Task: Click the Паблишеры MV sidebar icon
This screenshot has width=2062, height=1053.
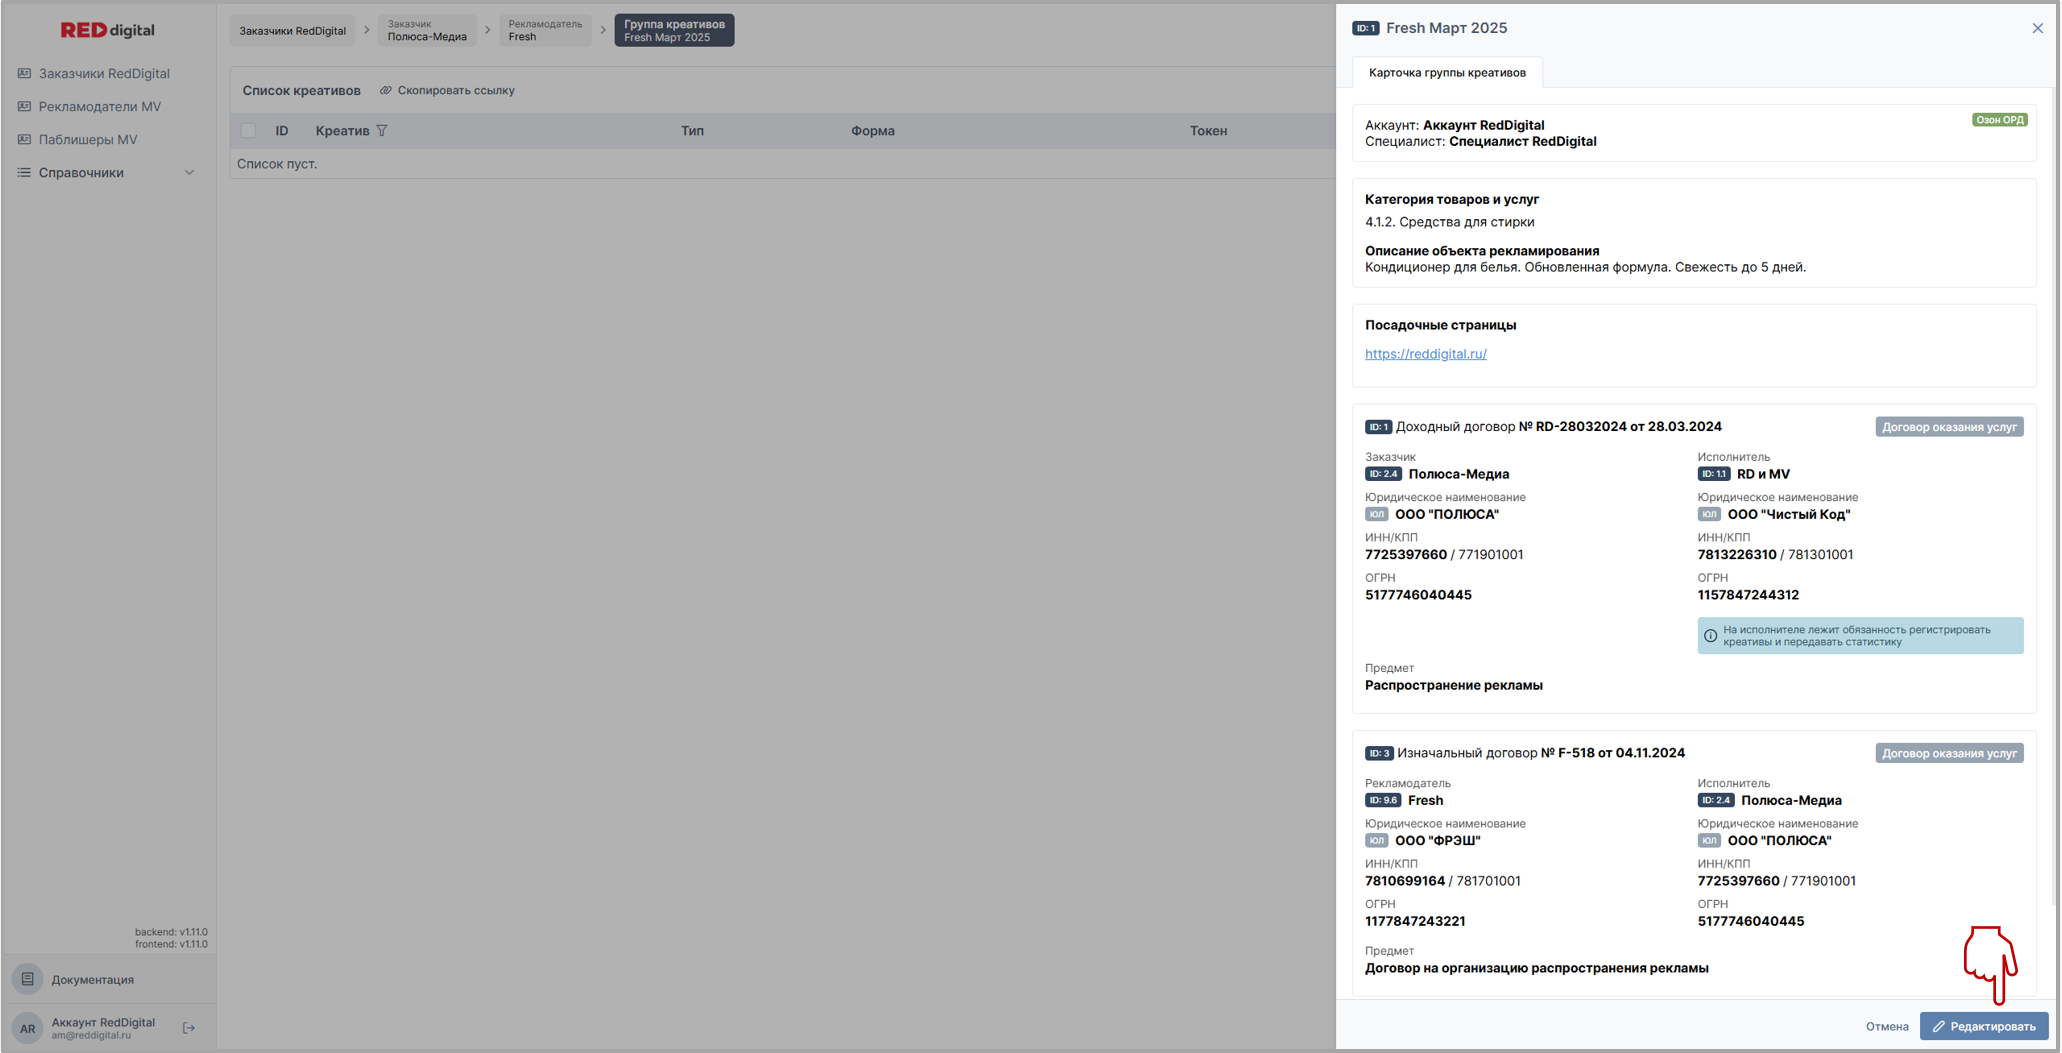Action: click(25, 140)
